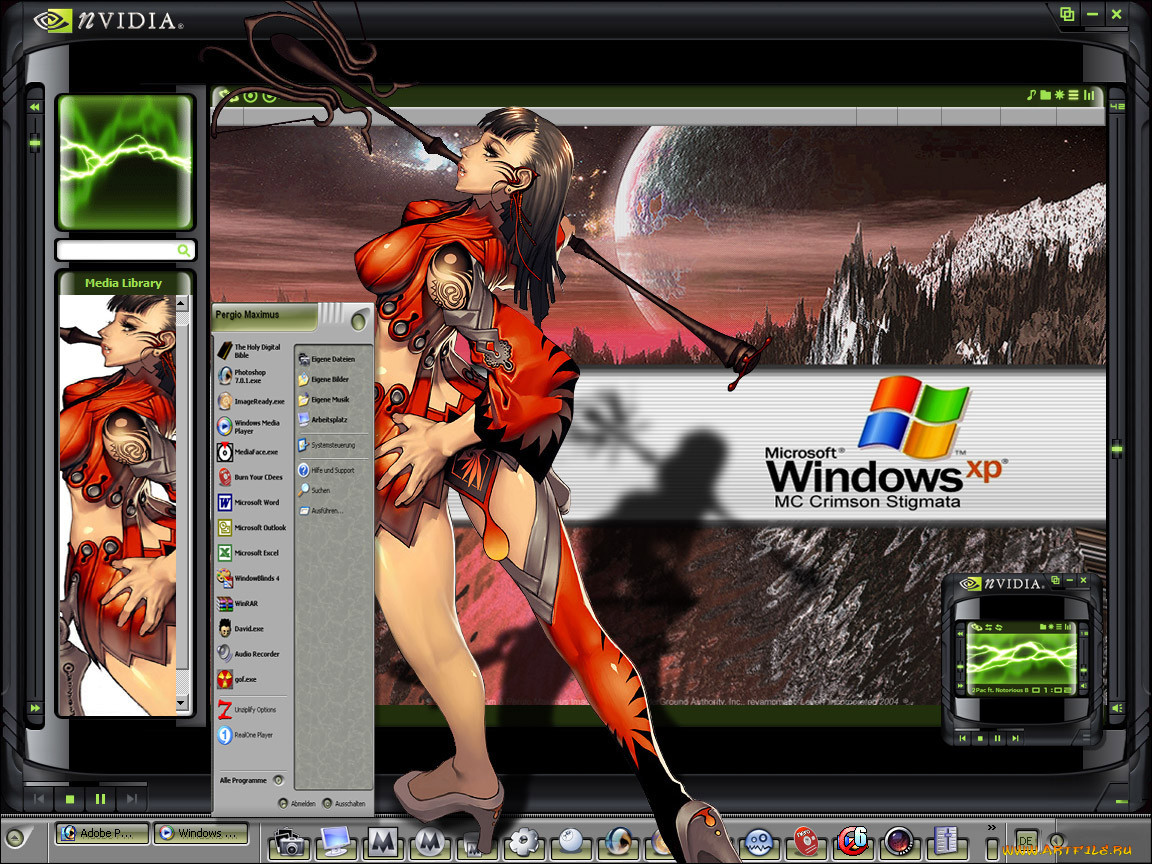
Task: Open Arbeitsplatz from Start menu
Action: click(323, 420)
